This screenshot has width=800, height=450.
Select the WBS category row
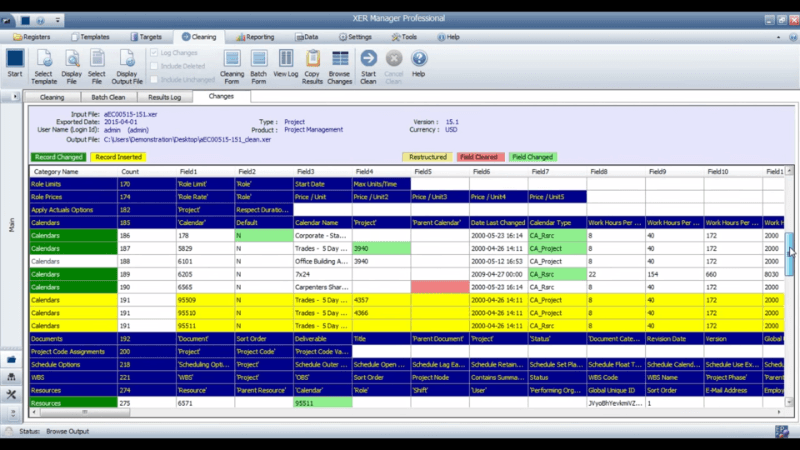tap(73, 378)
